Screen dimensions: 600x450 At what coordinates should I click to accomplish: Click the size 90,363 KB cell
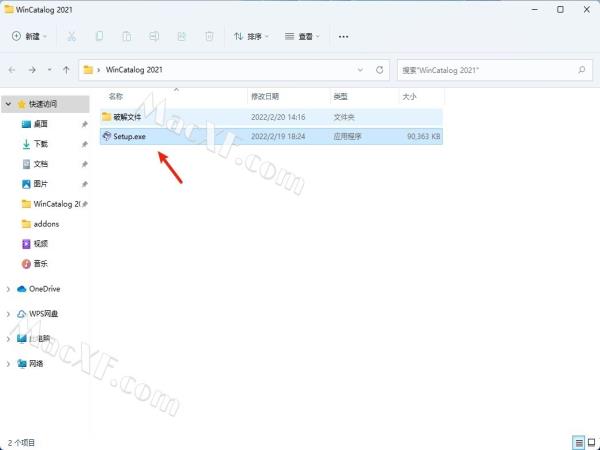click(x=423, y=136)
